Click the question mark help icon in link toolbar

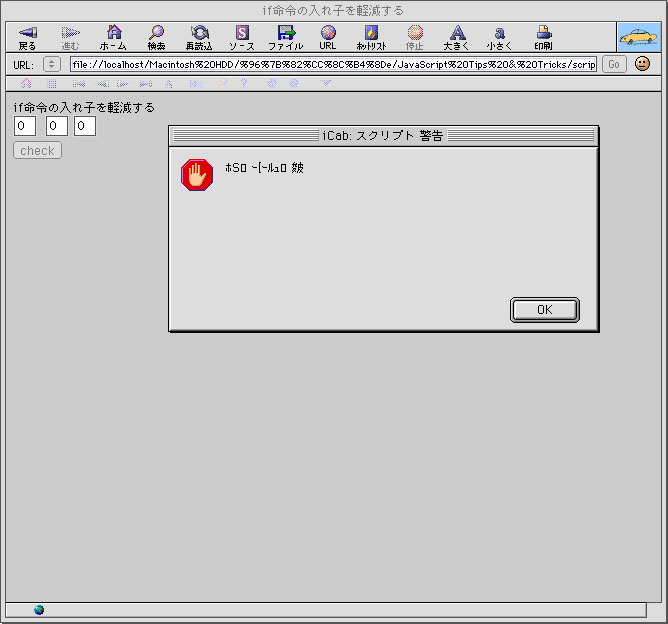244,83
